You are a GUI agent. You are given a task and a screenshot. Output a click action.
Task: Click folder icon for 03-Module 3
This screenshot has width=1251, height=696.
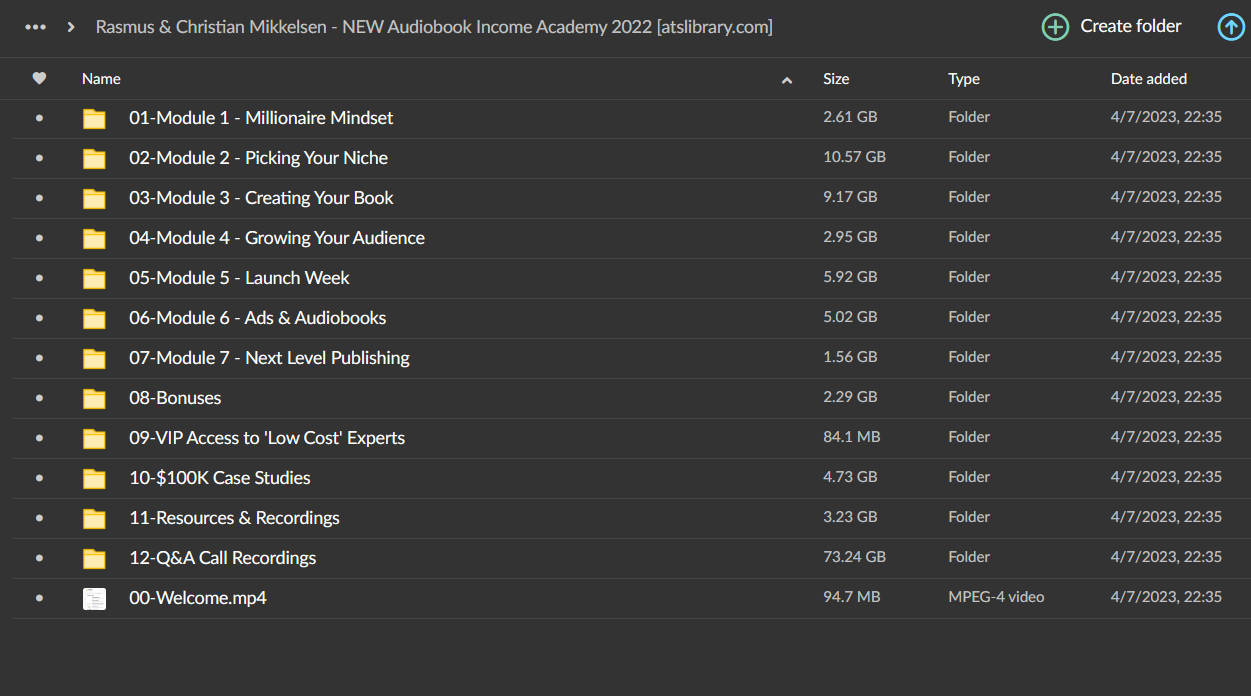[94, 199]
